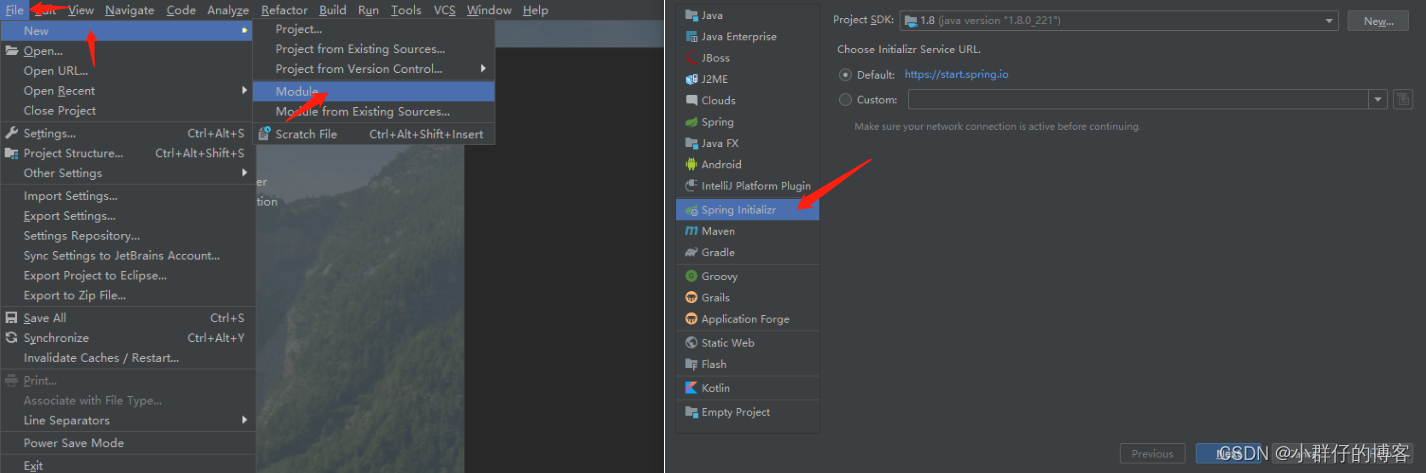1426x473 pixels.
Task: Click the Flash folder icon
Action: [x=691, y=364]
